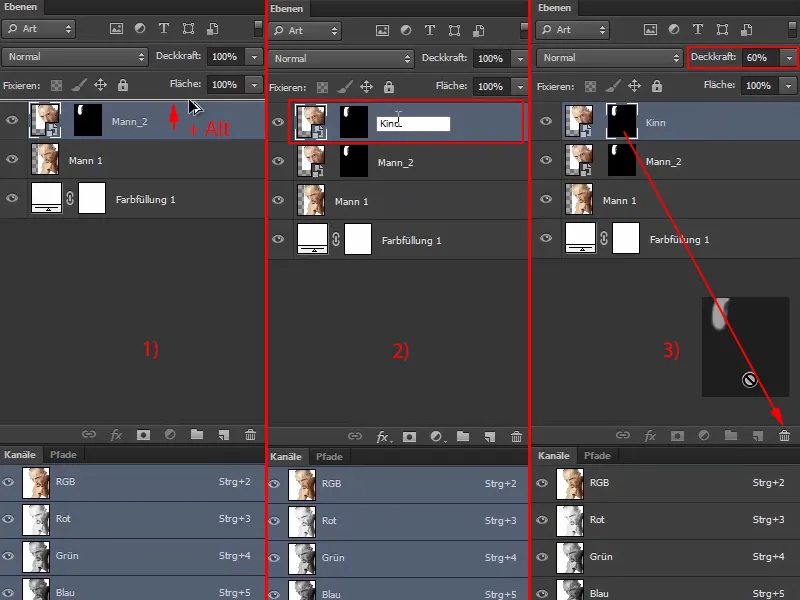Open Deckkraft arrow beside 60% value
This screenshot has height=600, width=800.
click(x=789, y=58)
